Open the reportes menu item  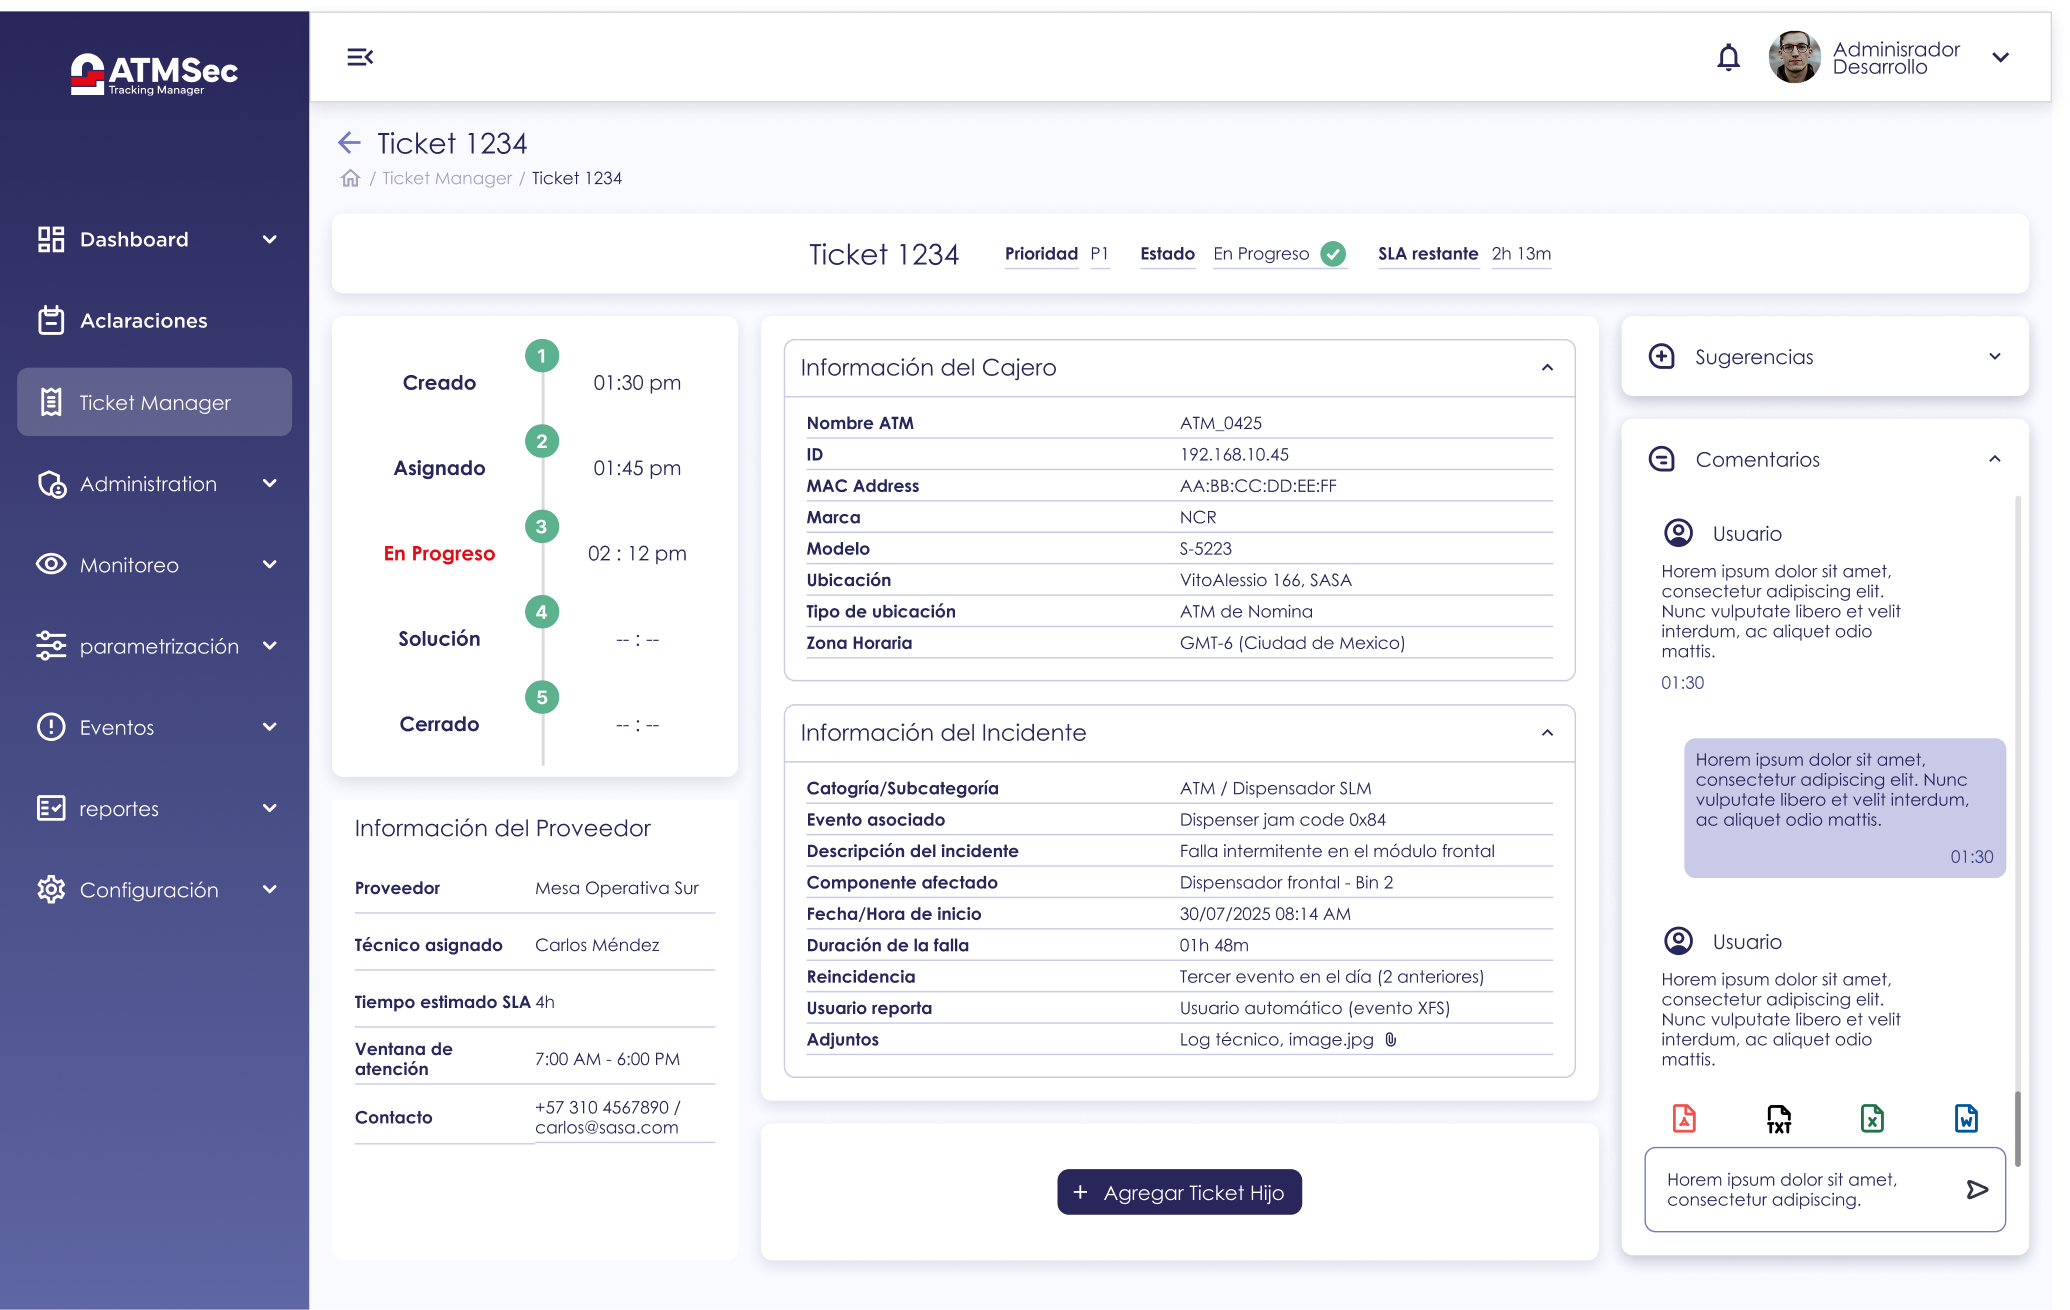click(x=119, y=809)
